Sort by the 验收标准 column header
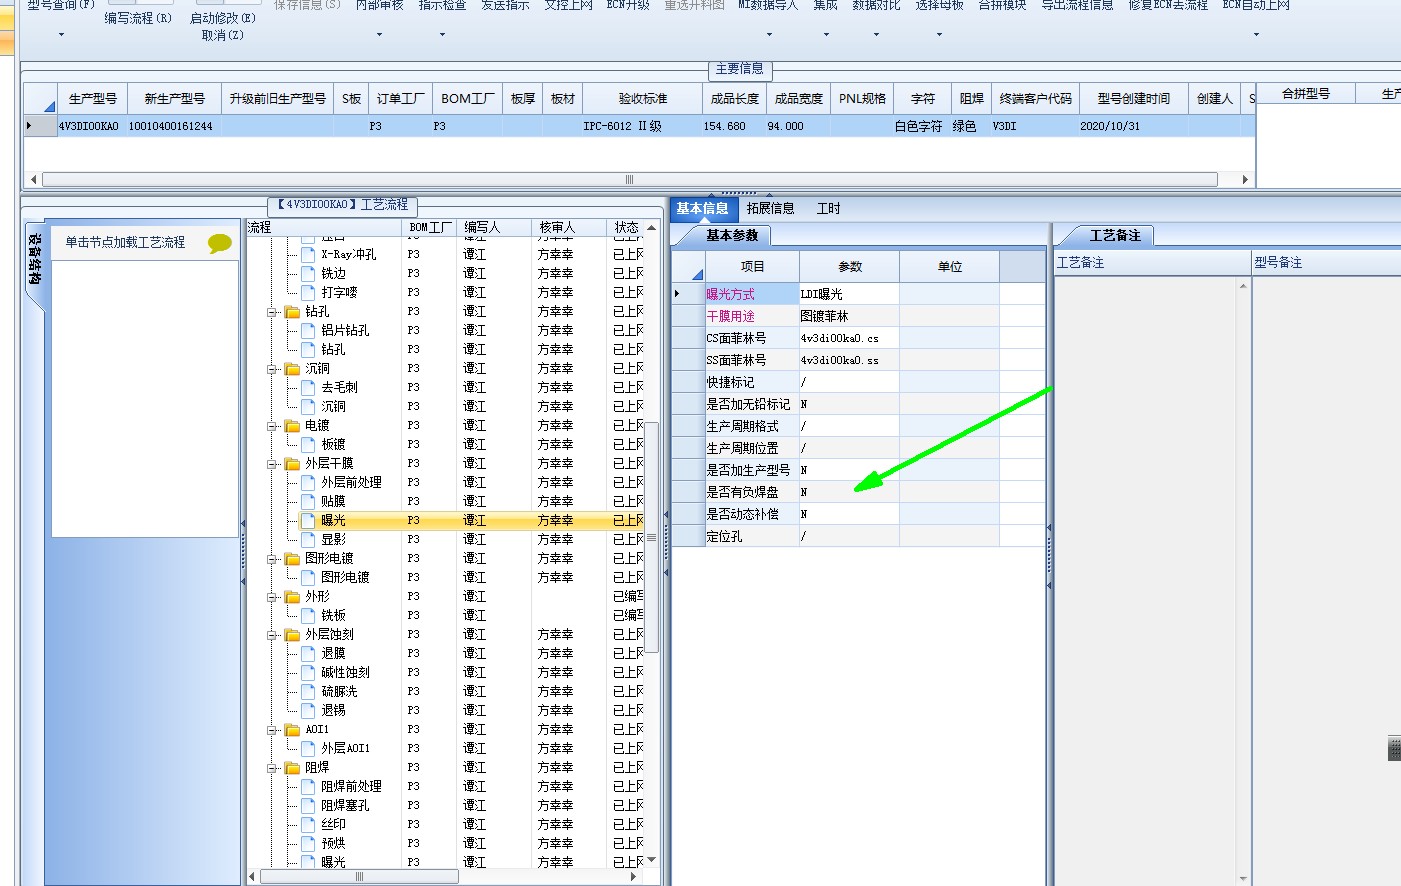Screen dimensions: 1401x886 click(642, 99)
